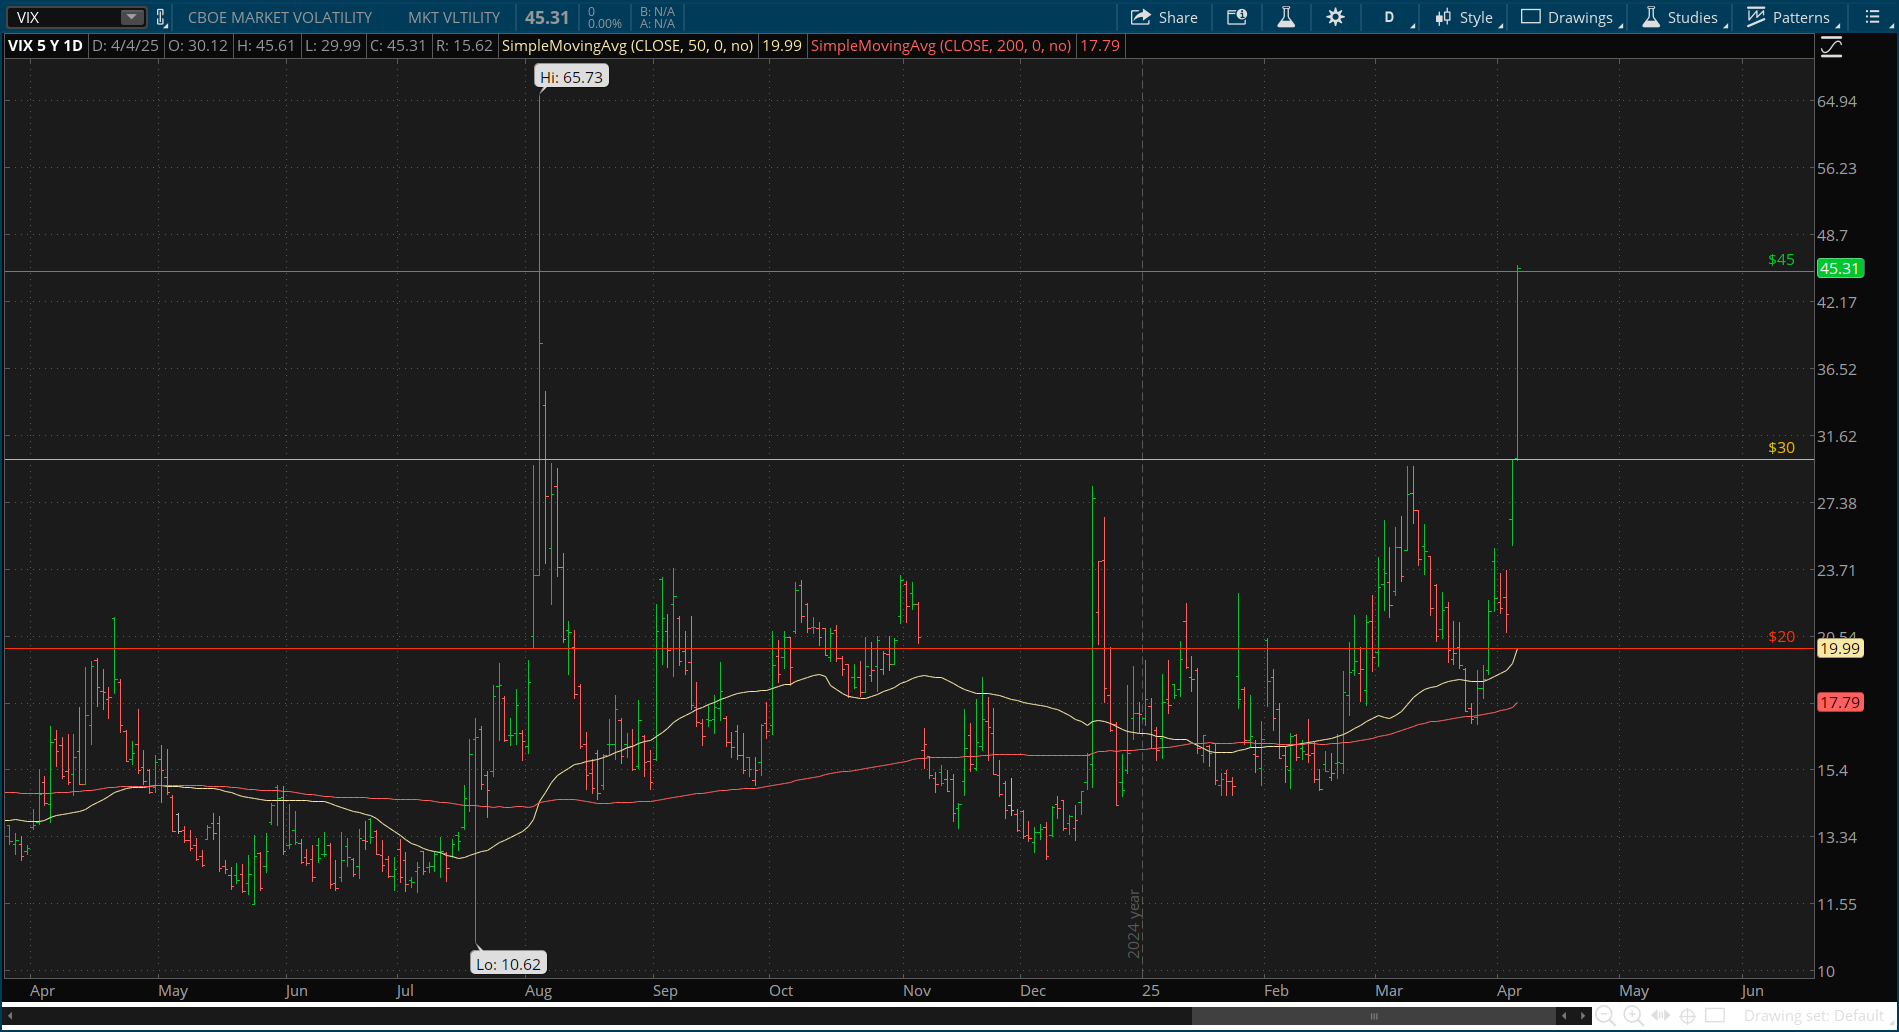Open the chart info calendar icon
The height and width of the screenshot is (1032, 1899).
[x=1237, y=17]
